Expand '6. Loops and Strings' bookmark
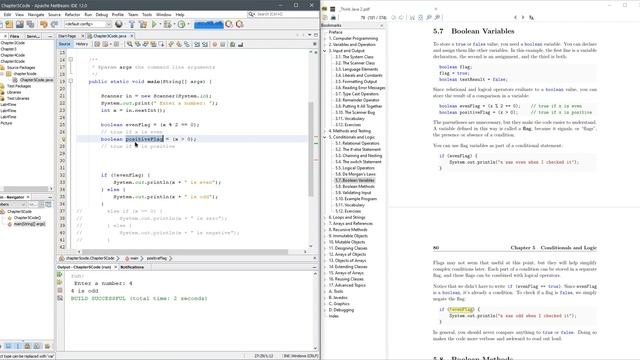The height and width of the screenshot is (360, 640). tap(325, 218)
